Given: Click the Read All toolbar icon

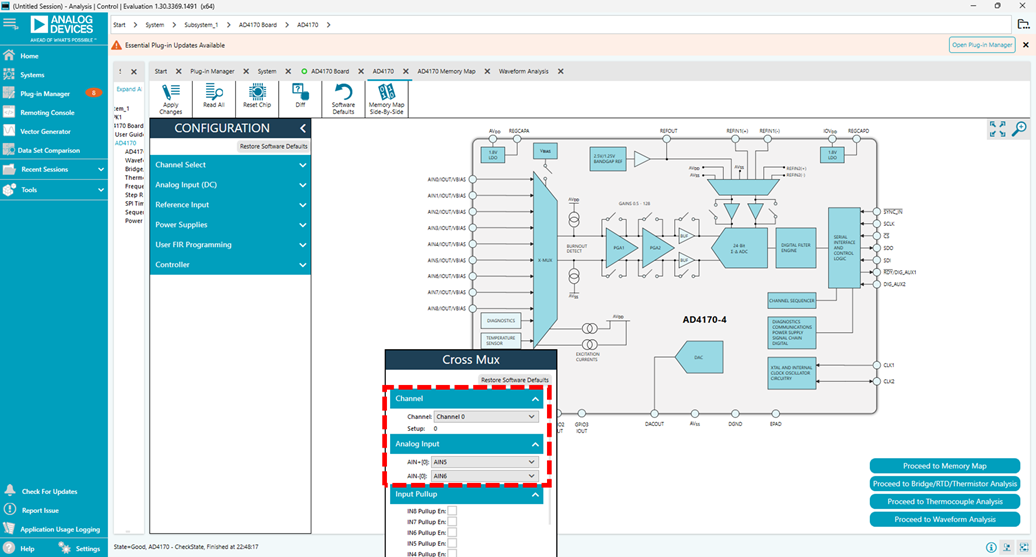Looking at the screenshot, I should click(x=214, y=96).
